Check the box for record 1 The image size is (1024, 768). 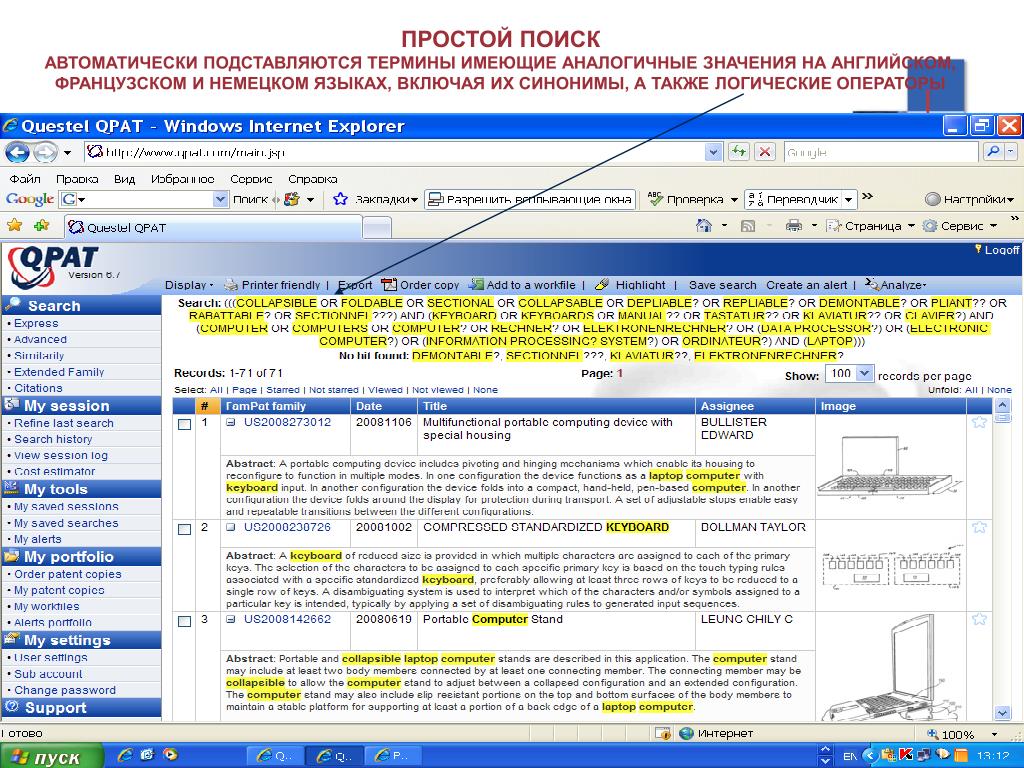point(185,424)
